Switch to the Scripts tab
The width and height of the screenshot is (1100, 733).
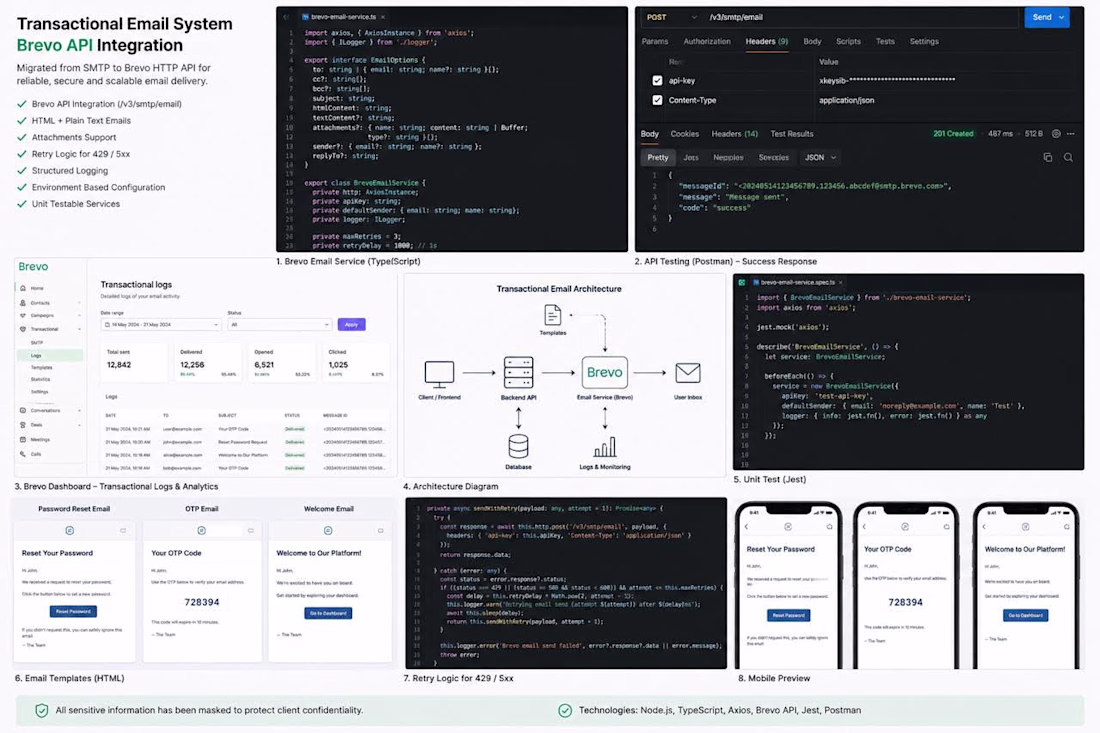[x=848, y=41]
